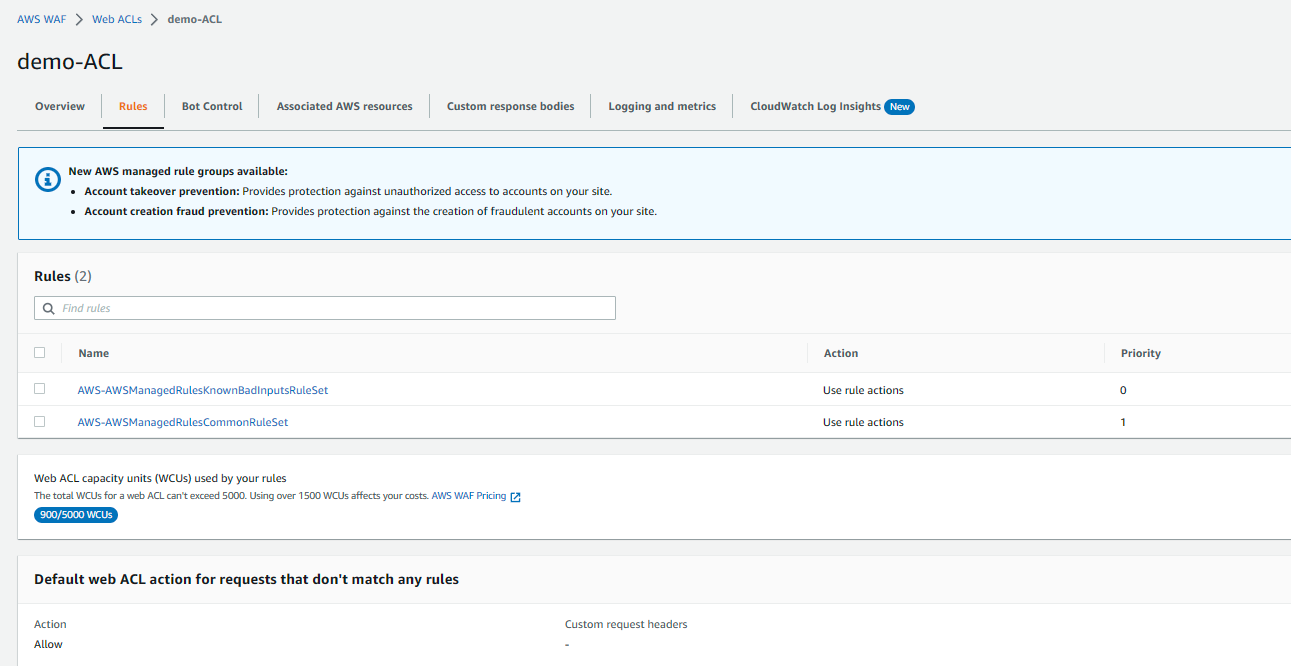Click the 'Action' label under Default web ACL action
Screen dimensions: 1291x666
tap(50, 624)
